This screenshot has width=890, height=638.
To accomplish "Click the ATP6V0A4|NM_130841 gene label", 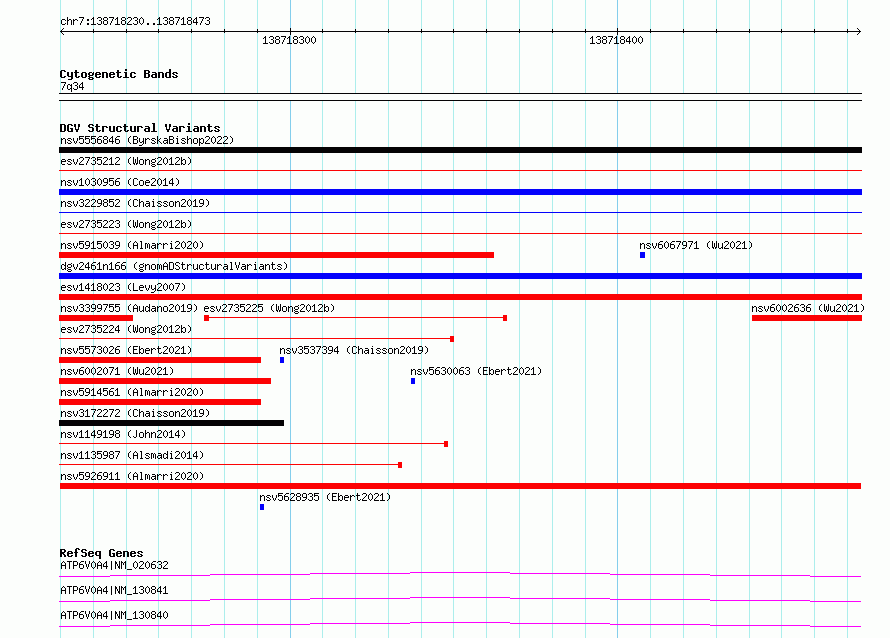I will (x=114, y=590).
